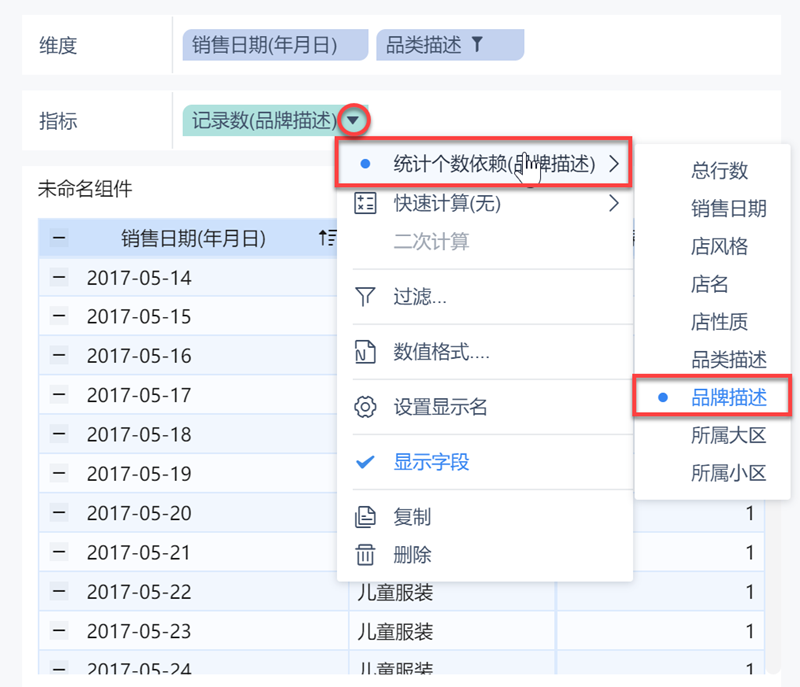Image resolution: width=800 pixels, height=687 pixels.
Task: Click the filter funnel icon on 品类描述
Action: tap(477, 44)
